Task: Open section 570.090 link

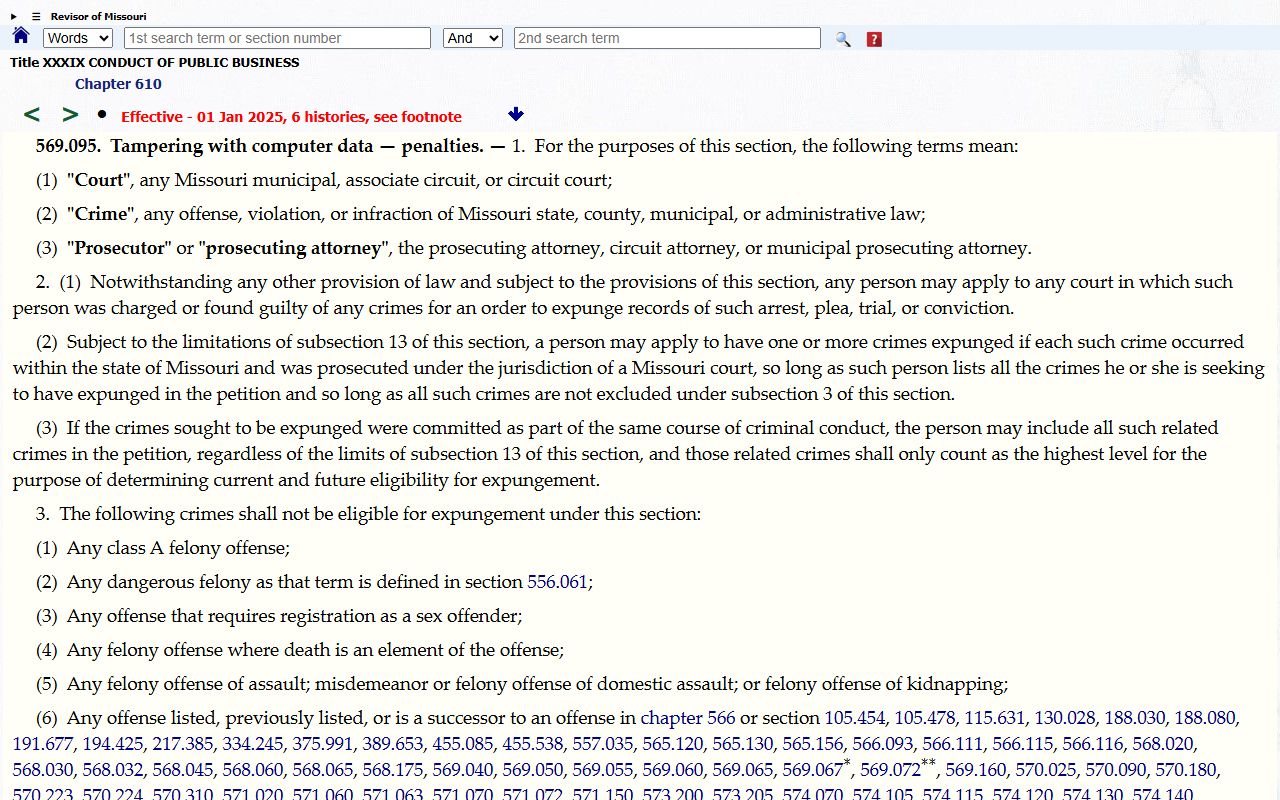Action: 1116,770
